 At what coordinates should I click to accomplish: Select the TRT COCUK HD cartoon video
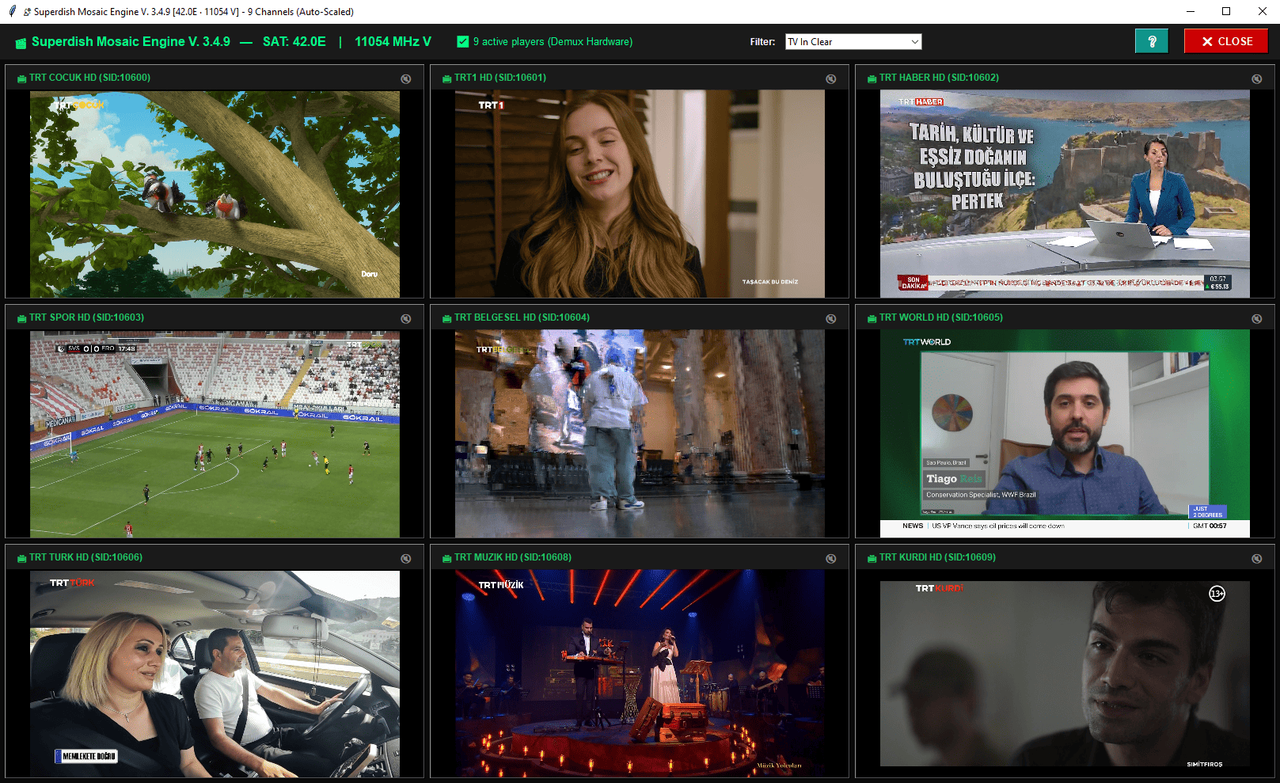coord(215,194)
